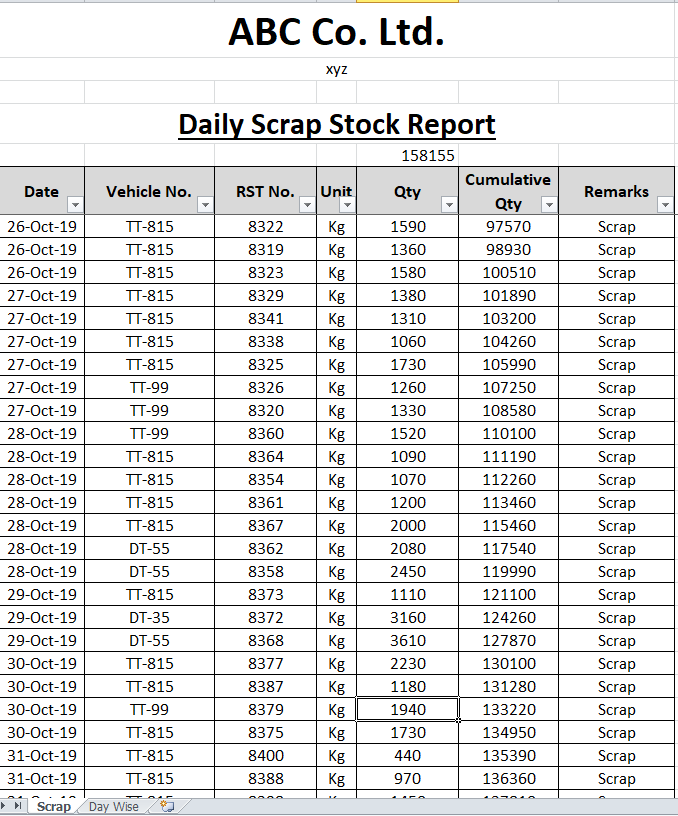Click the Daily Scrap Stock Report heading
The image size is (678, 816).
(x=337, y=125)
